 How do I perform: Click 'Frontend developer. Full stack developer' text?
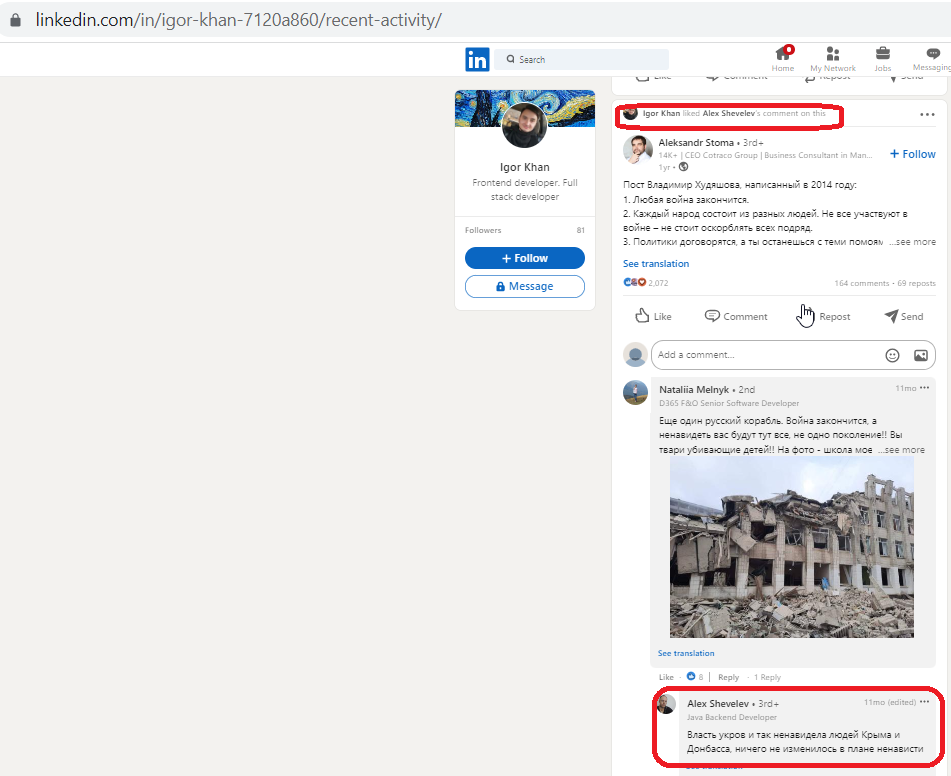point(525,189)
